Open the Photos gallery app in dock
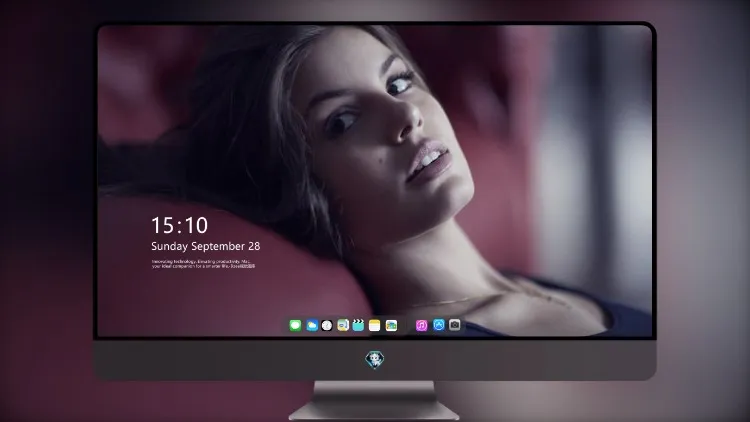This screenshot has width=750, height=422. (391, 326)
